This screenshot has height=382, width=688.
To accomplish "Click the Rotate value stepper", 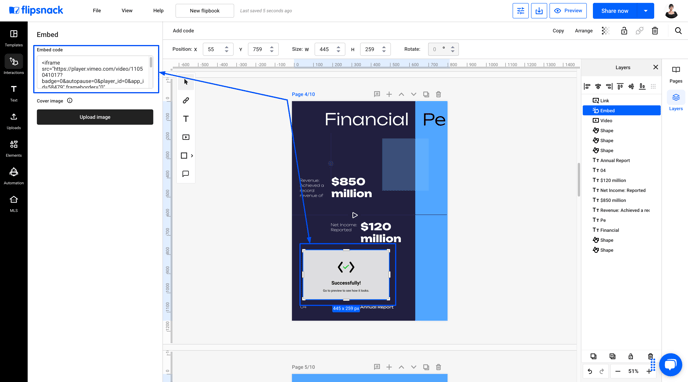I will (x=453, y=49).
